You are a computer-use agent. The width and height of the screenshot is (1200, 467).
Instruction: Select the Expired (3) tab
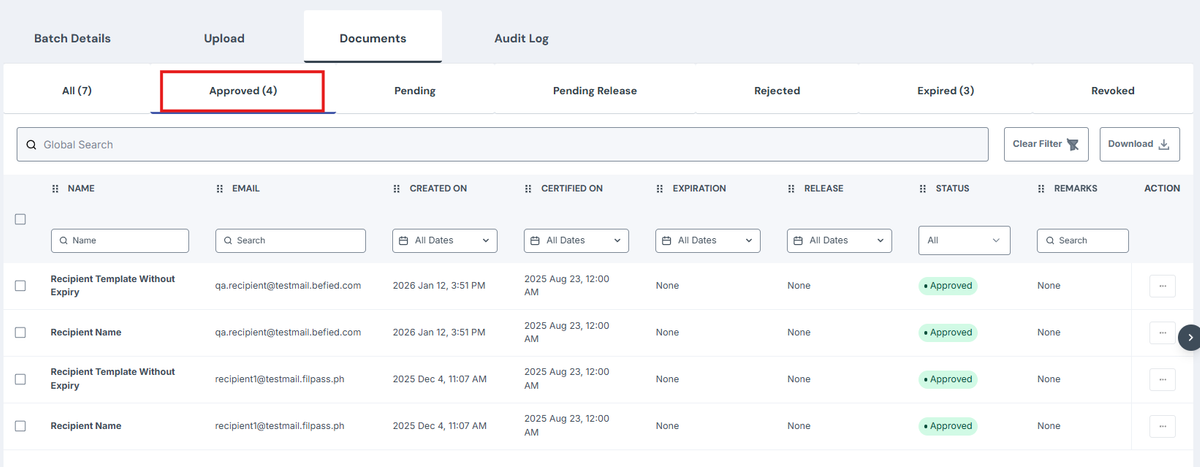945,90
